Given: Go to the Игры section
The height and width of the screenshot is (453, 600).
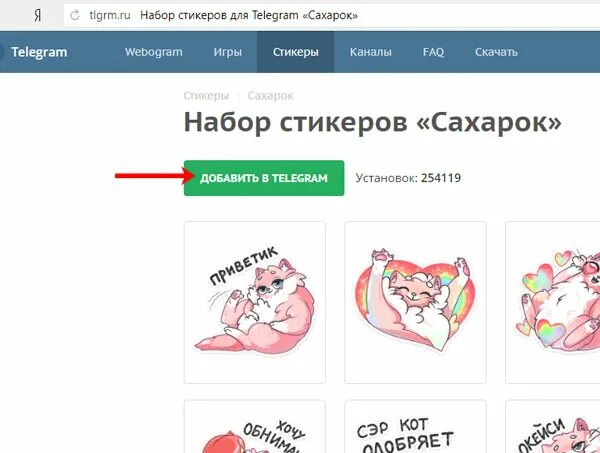Looking at the screenshot, I should pyautogui.click(x=228, y=52).
